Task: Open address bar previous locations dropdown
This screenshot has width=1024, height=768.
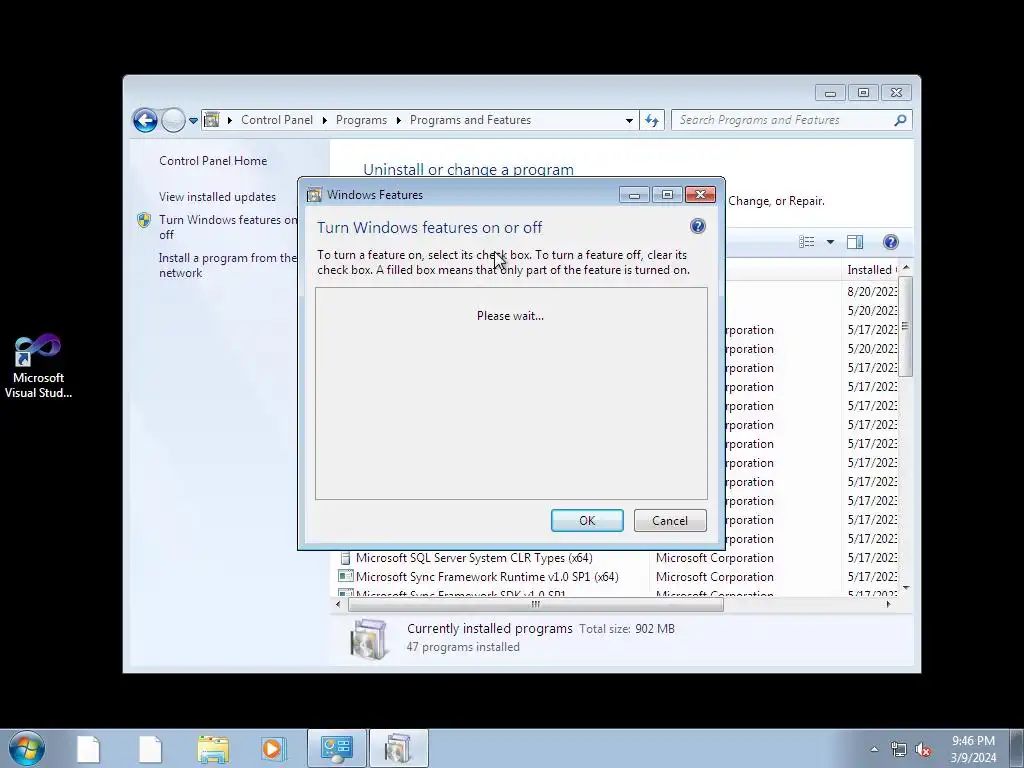Action: point(629,120)
